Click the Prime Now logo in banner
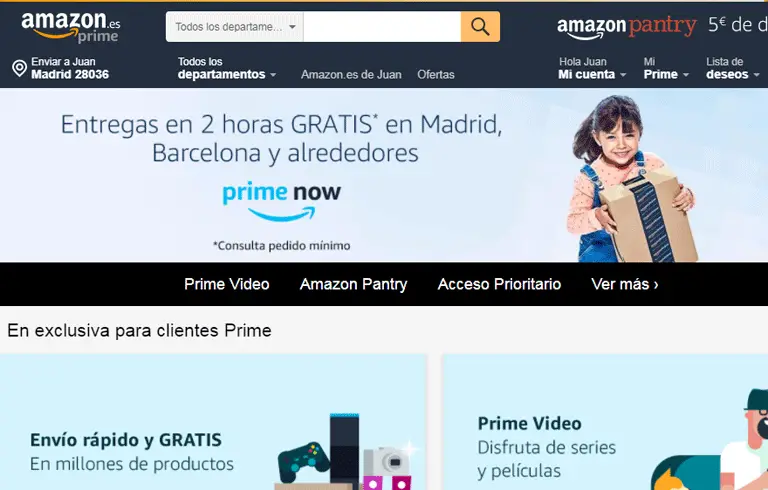 (282, 201)
